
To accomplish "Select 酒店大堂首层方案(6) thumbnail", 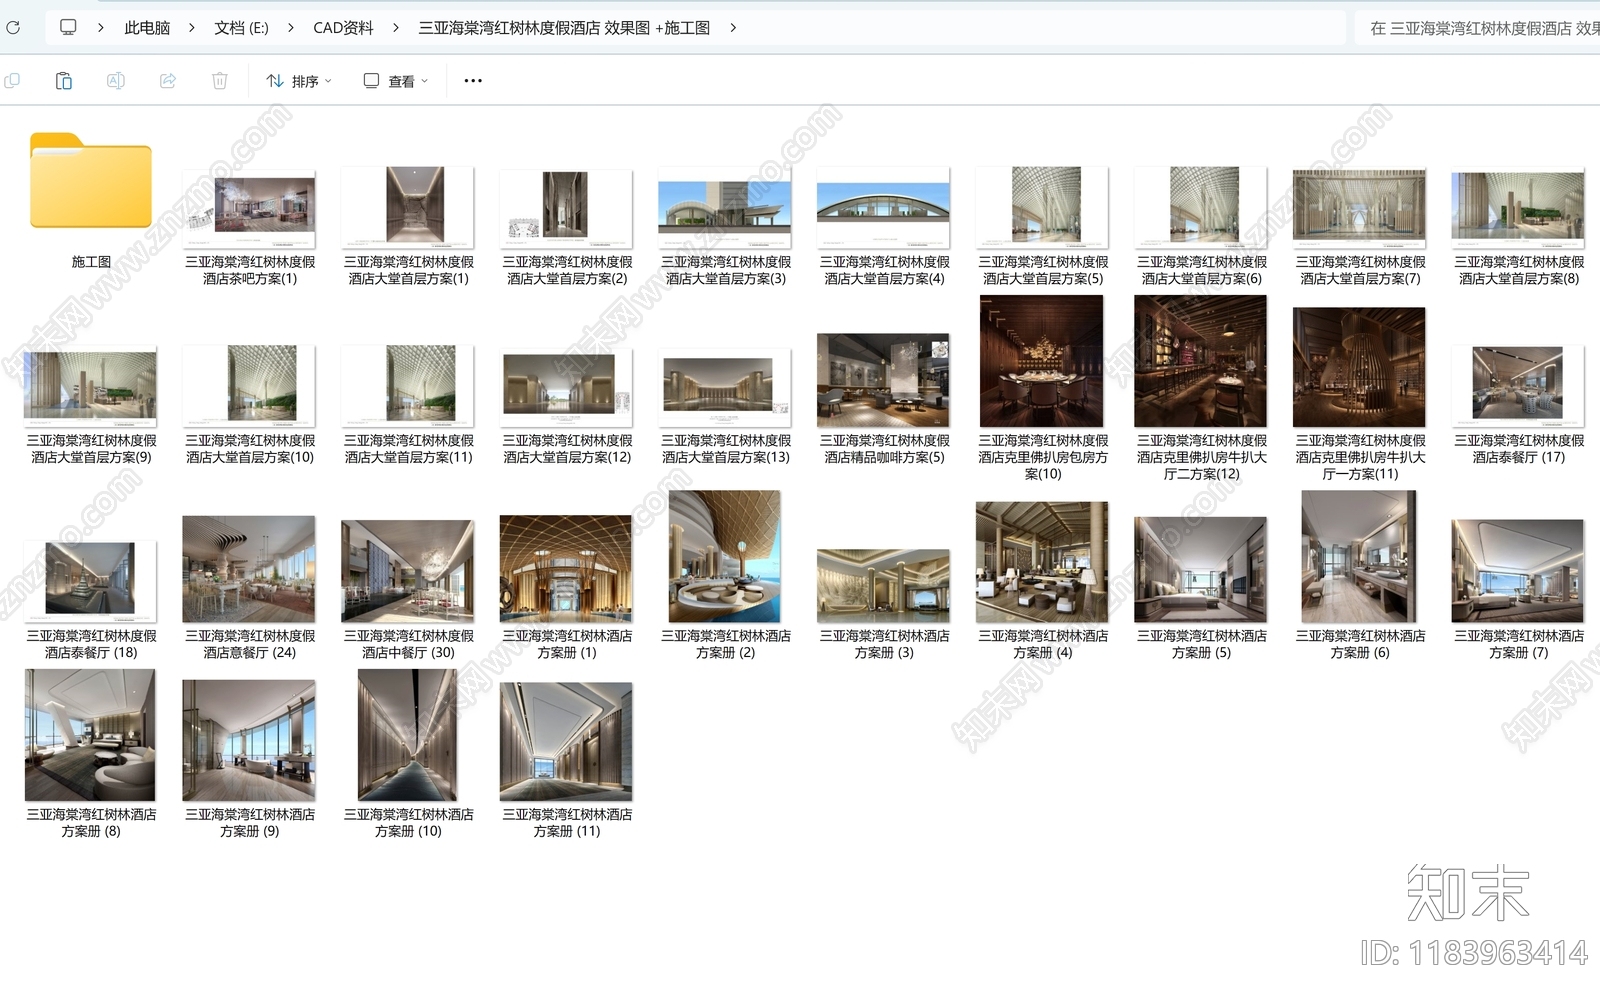I will pyautogui.click(x=1201, y=207).
